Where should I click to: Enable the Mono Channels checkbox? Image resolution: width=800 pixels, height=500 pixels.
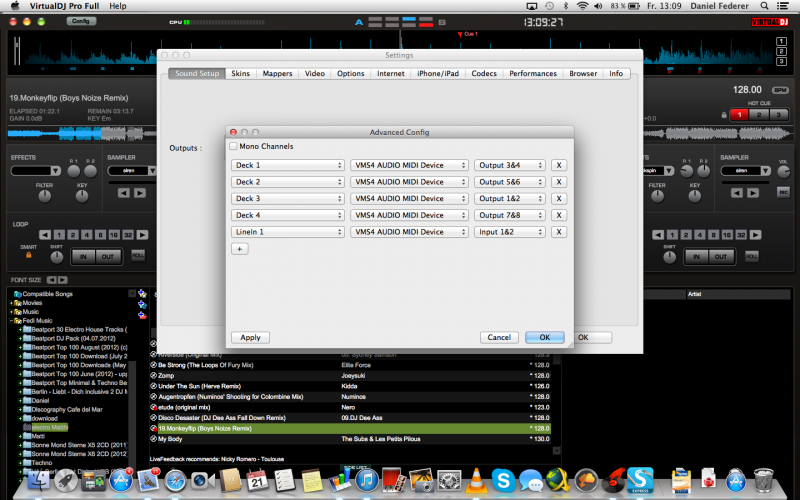pos(234,146)
